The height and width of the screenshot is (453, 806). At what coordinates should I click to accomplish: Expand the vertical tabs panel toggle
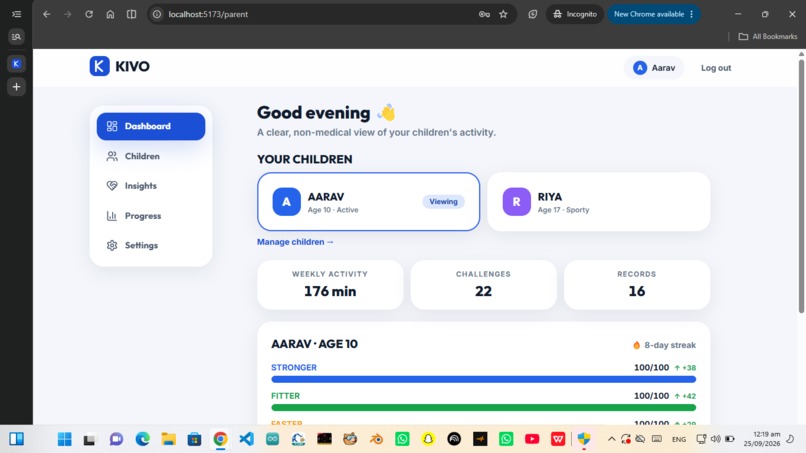click(x=16, y=14)
